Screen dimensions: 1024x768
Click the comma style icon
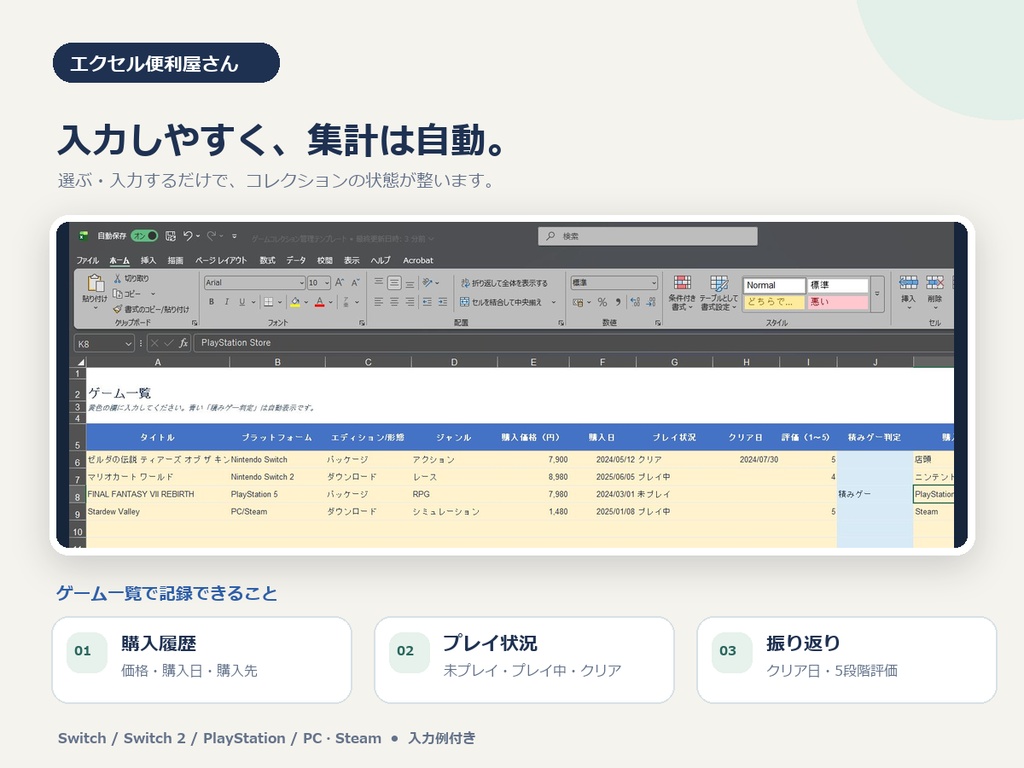(618, 302)
